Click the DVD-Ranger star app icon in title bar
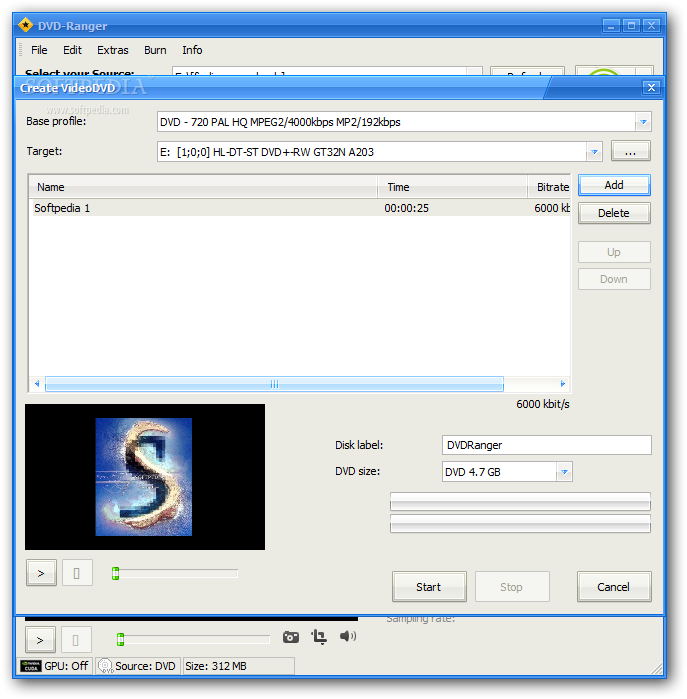 [25, 25]
